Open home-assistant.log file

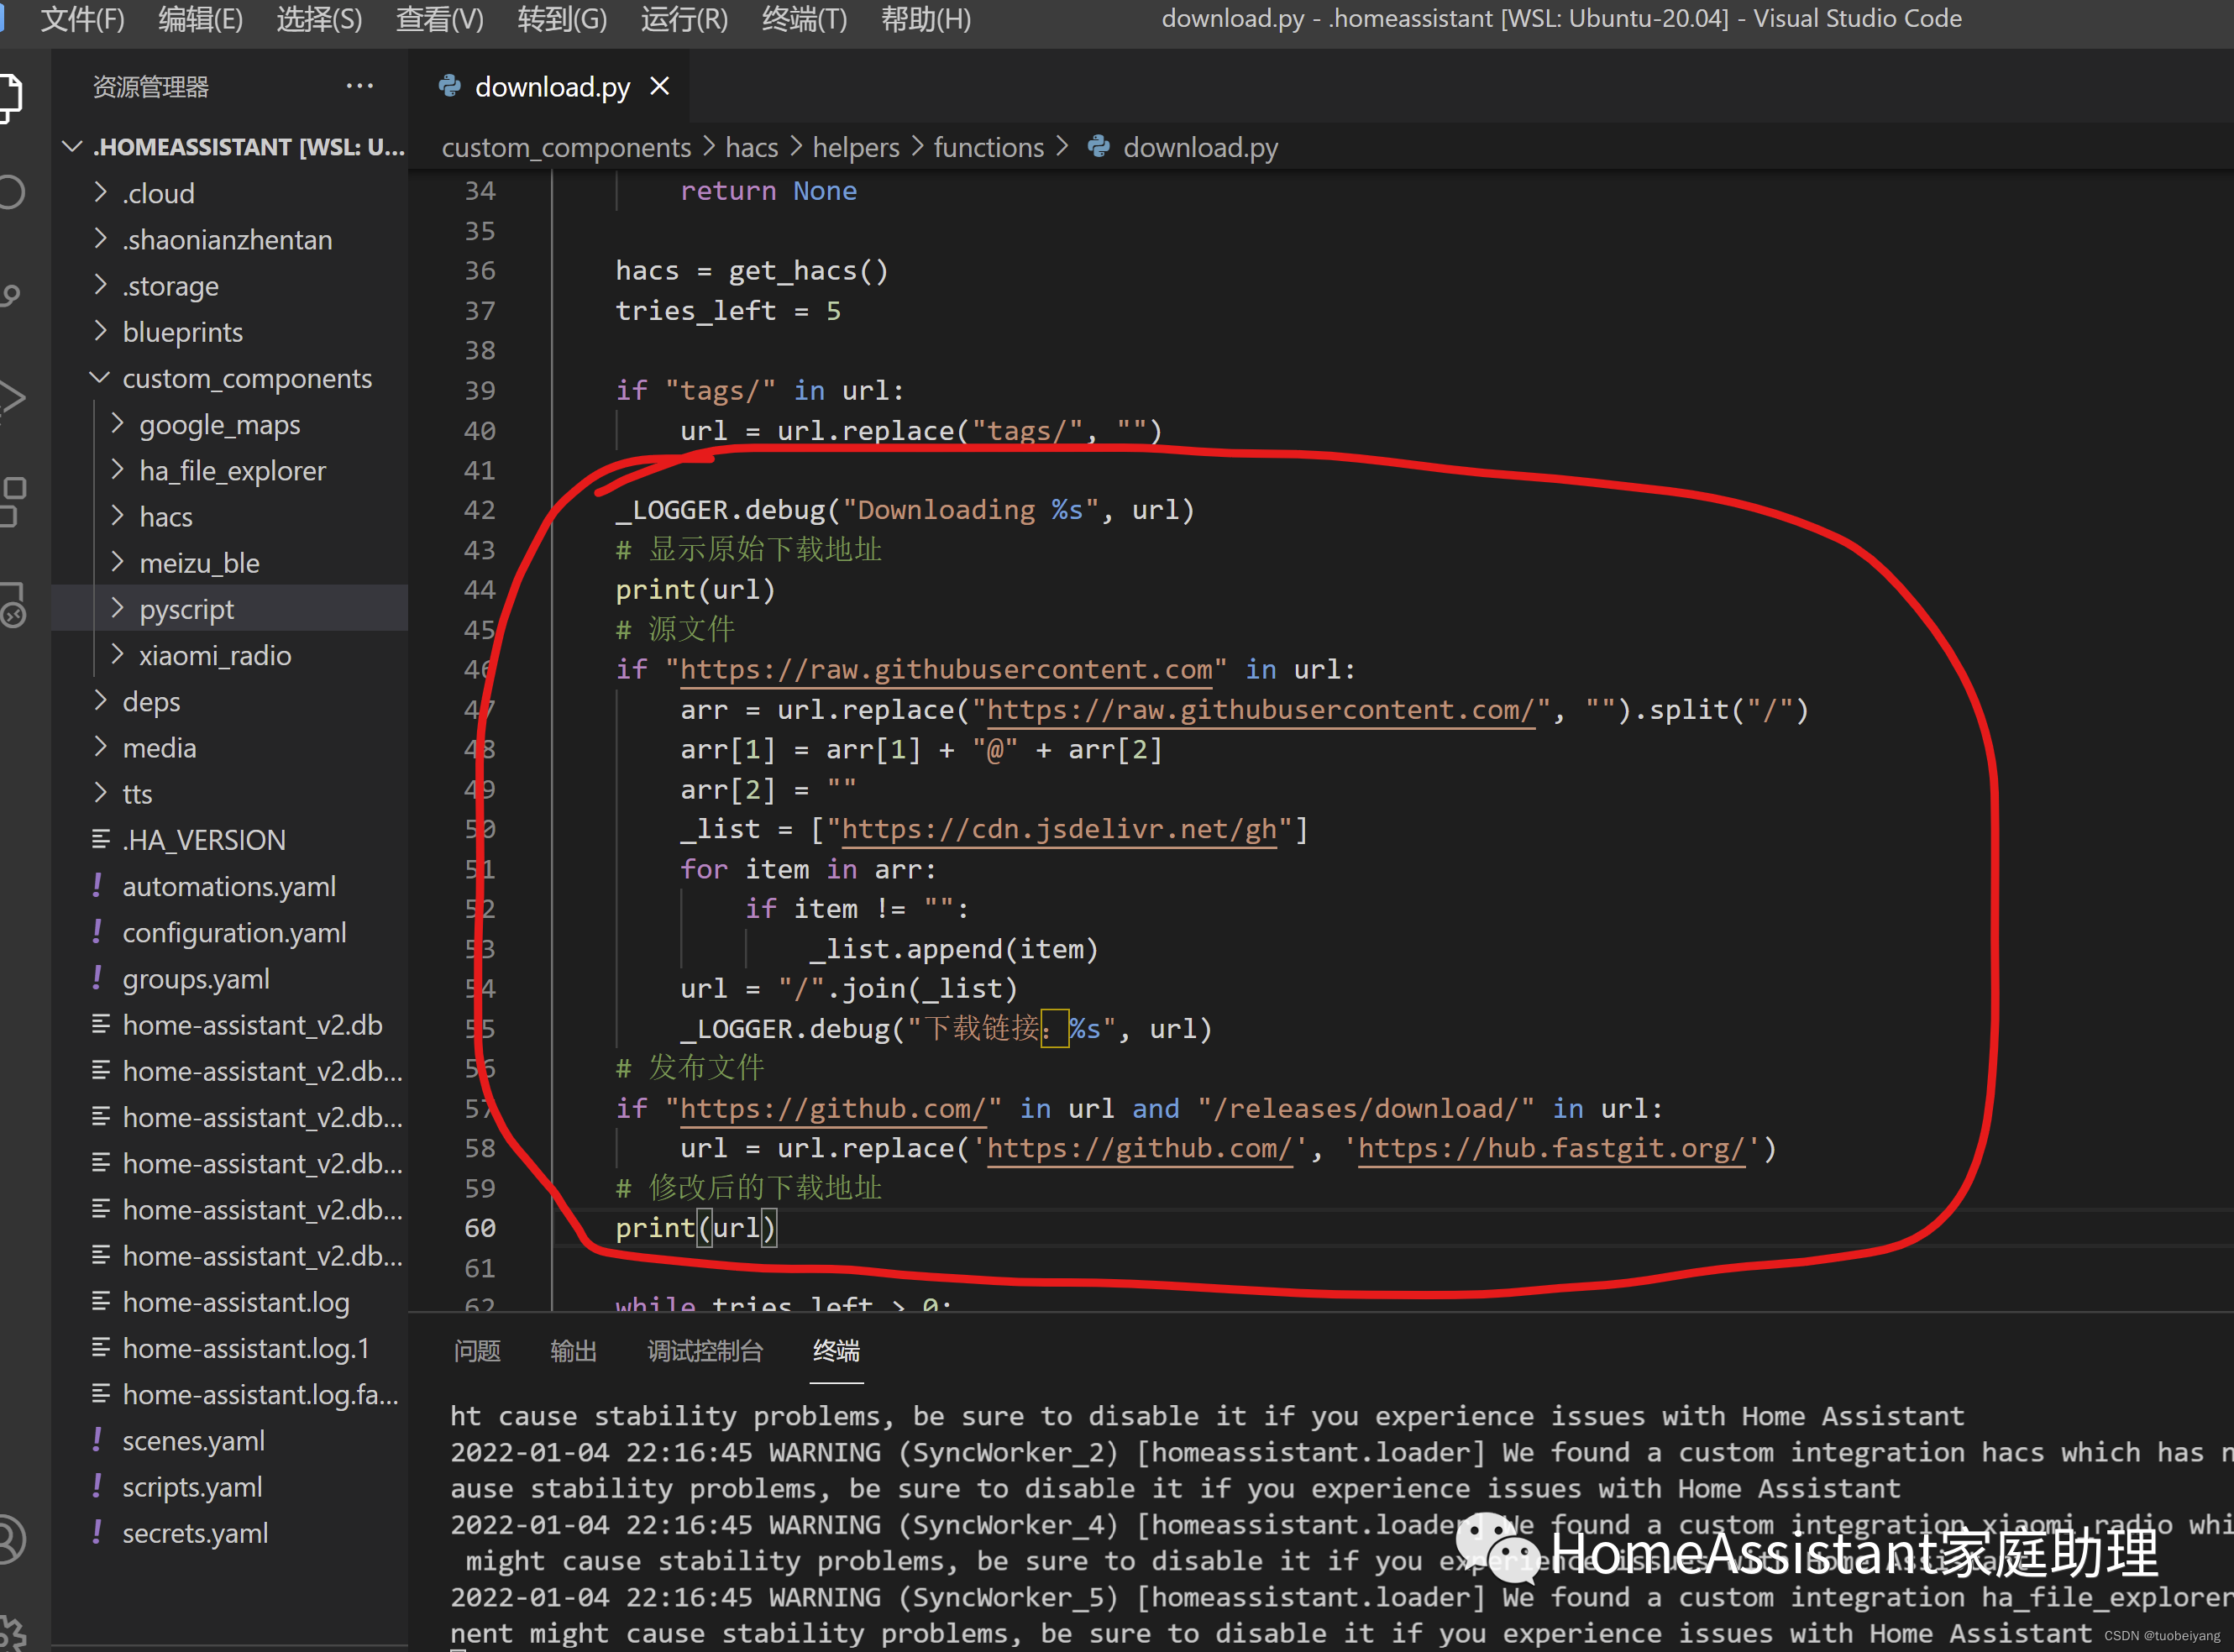(230, 1301)
